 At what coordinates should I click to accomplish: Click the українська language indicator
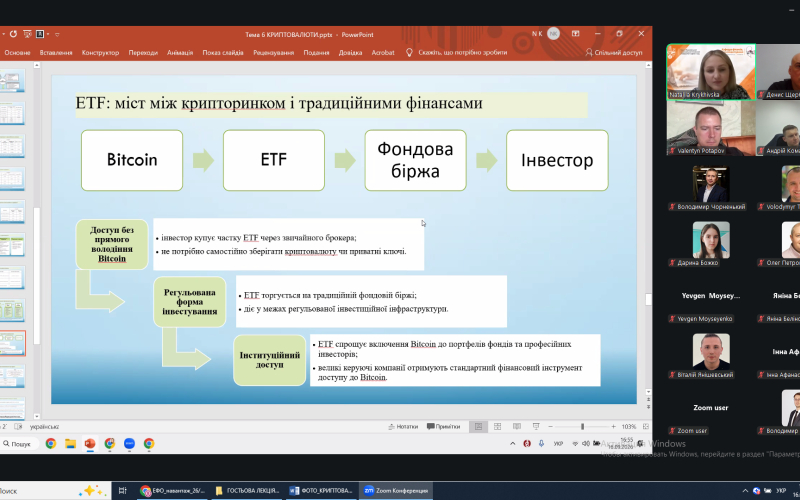pyautogui.click(x=44, y=427)
